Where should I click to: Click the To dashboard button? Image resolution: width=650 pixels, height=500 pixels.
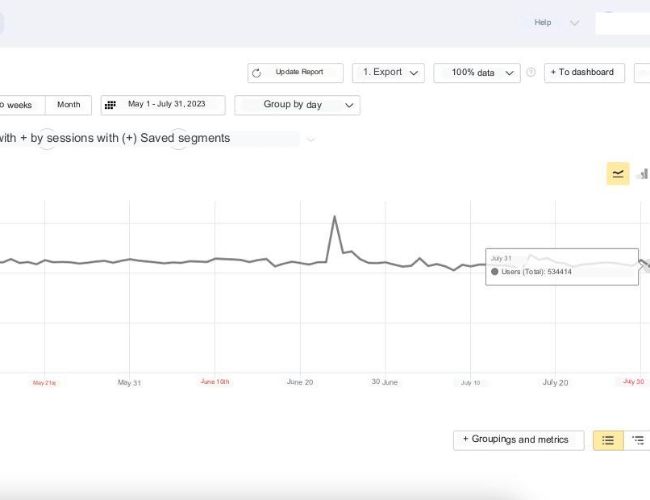pos(584,73)
